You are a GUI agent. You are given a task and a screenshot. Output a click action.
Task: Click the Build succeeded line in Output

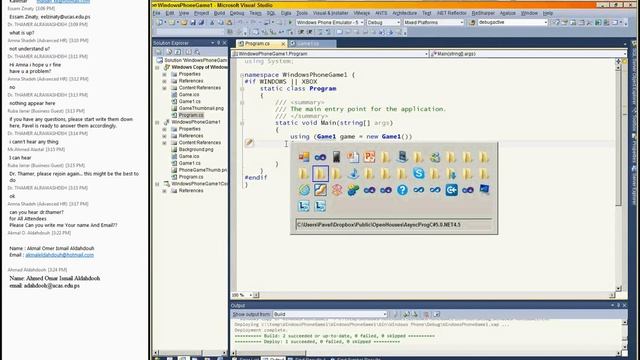click(335, 336)
